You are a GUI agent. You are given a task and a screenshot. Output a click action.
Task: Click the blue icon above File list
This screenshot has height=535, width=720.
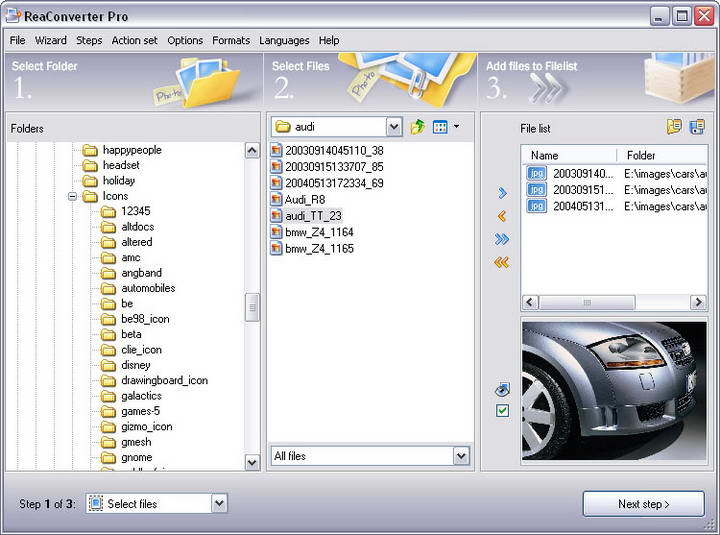pyautogui.click(x=696, y=127)
